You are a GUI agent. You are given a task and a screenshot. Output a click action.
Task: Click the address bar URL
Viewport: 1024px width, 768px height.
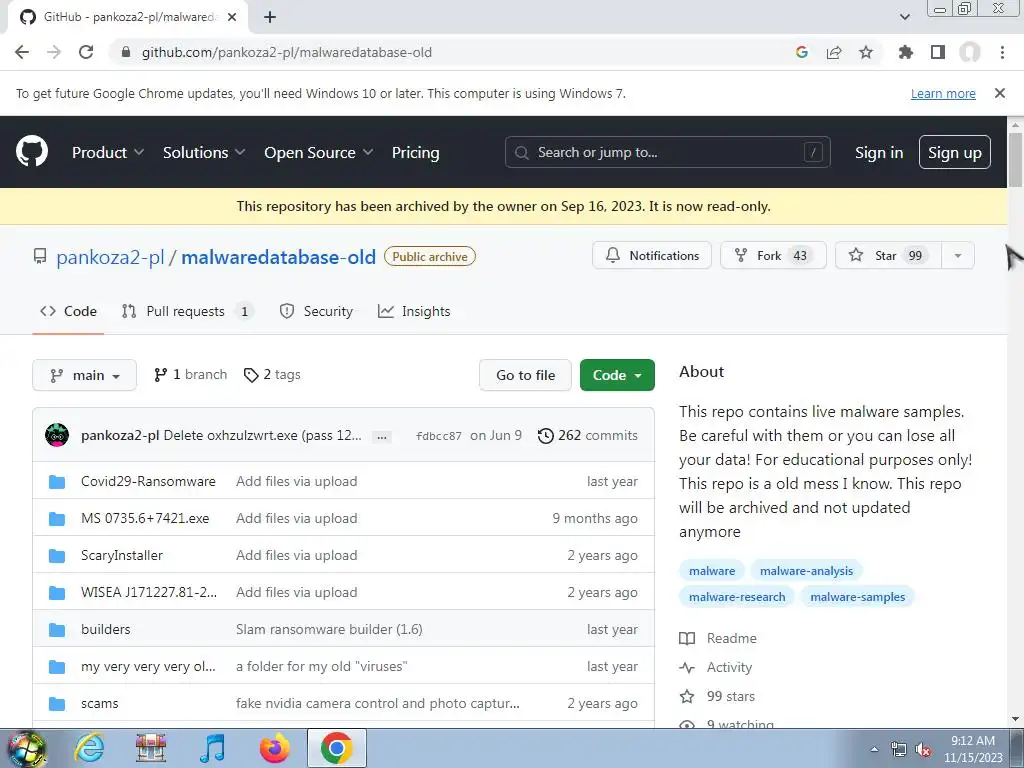click(287, 52)
